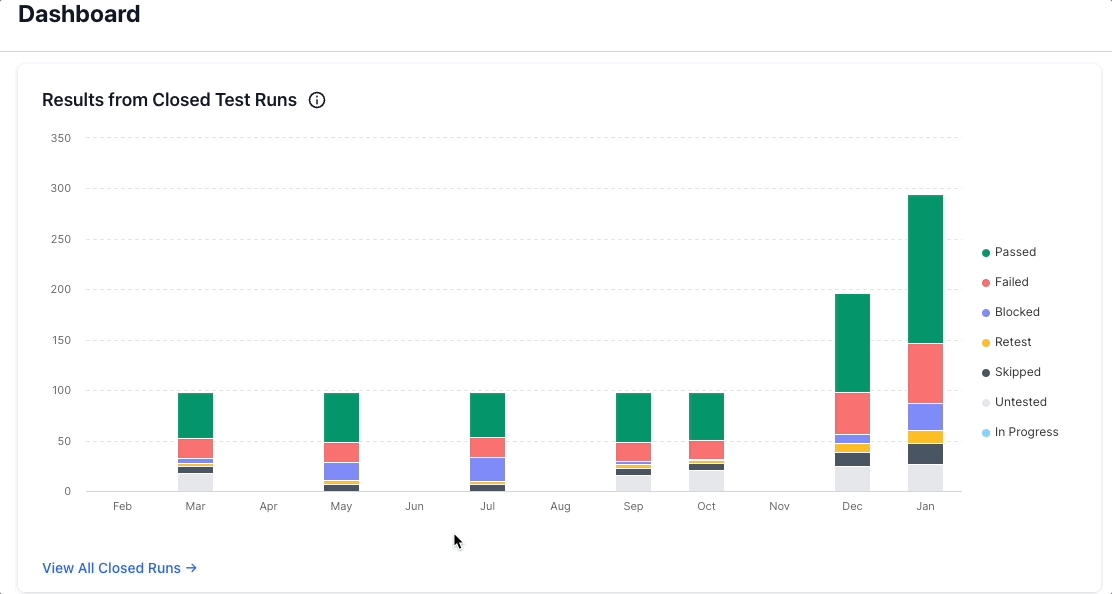Click the red Failed segment of the Dec bar
Viewport: 1112px width, 594px height.
(852, 413)
